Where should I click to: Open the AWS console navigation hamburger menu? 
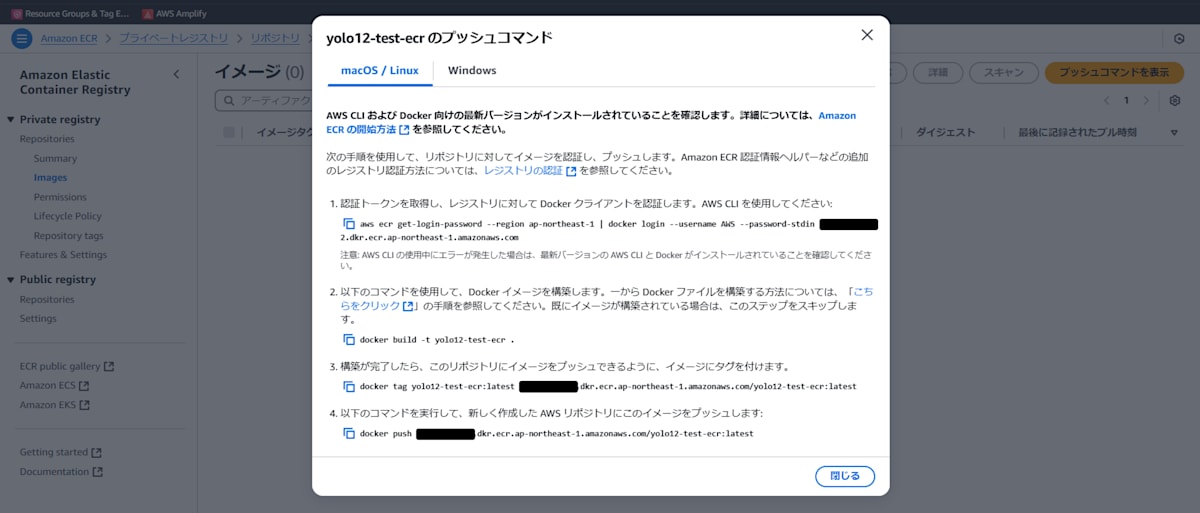22,39
